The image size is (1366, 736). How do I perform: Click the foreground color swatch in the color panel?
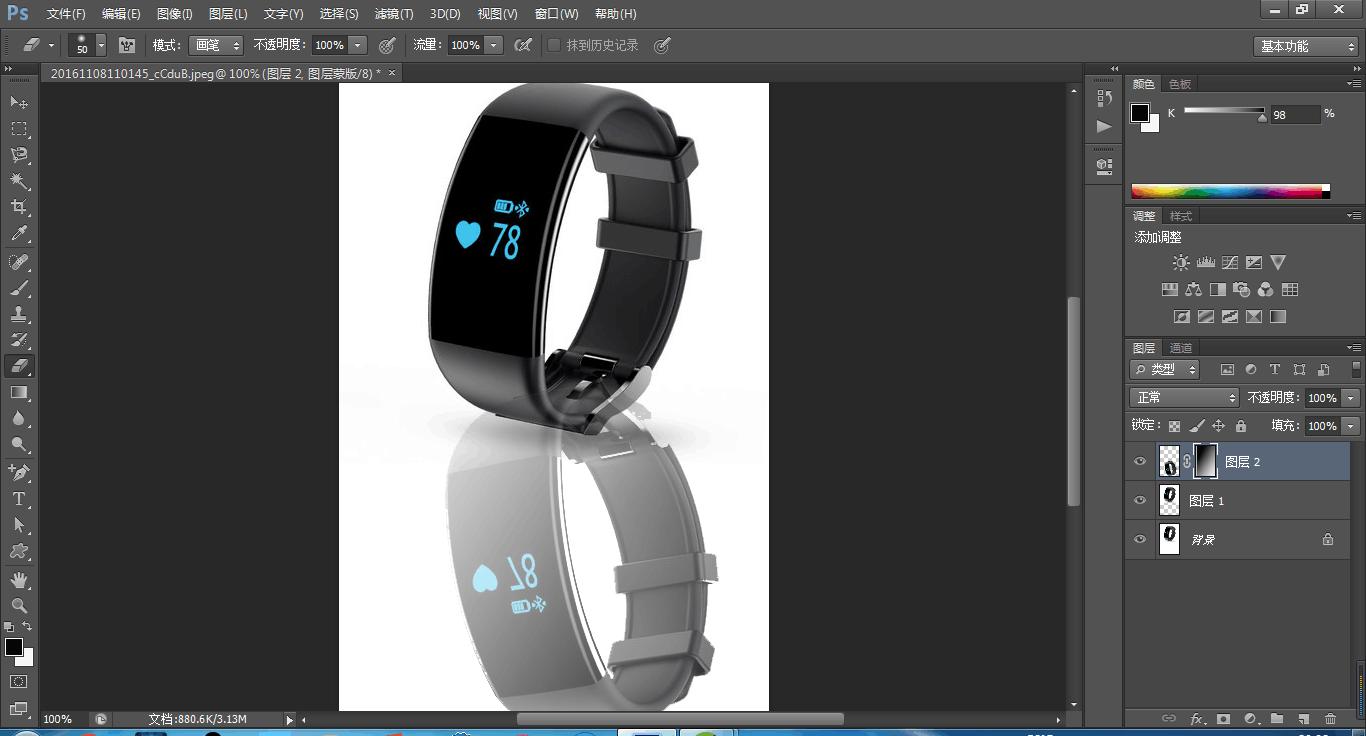(1140, 113)
